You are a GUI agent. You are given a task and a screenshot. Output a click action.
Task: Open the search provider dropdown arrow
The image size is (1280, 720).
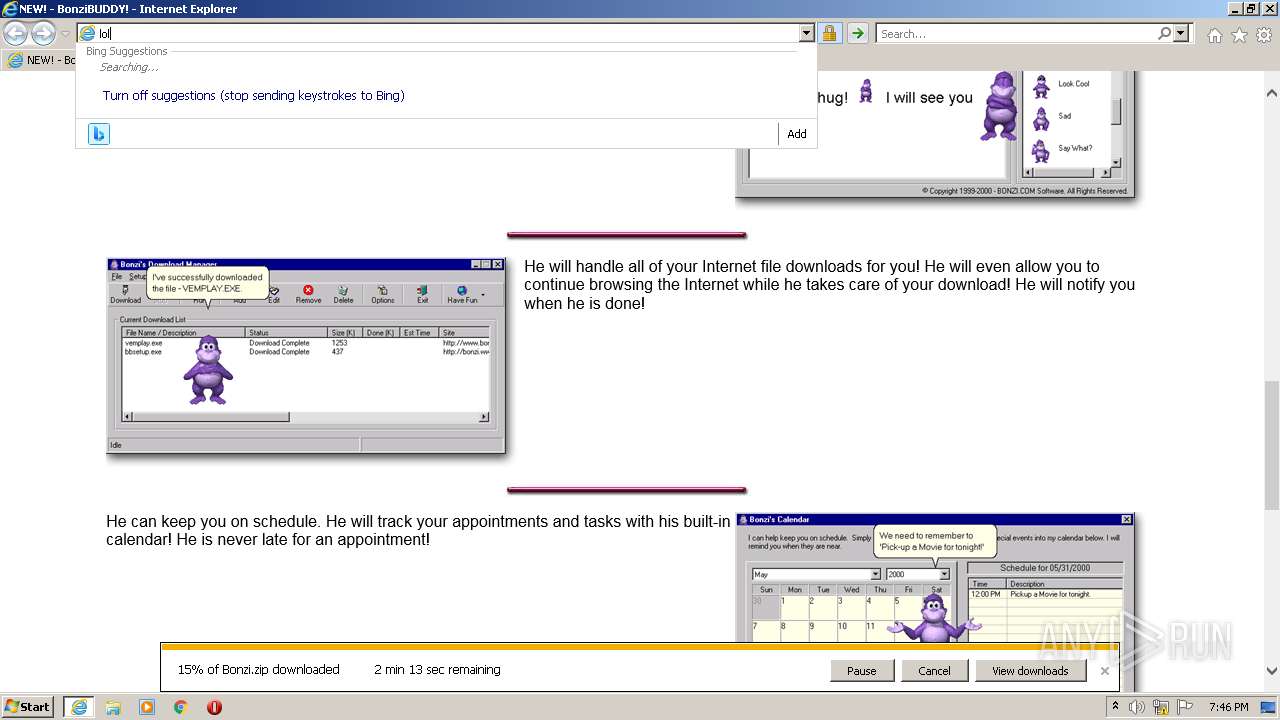click(1181, 33)
